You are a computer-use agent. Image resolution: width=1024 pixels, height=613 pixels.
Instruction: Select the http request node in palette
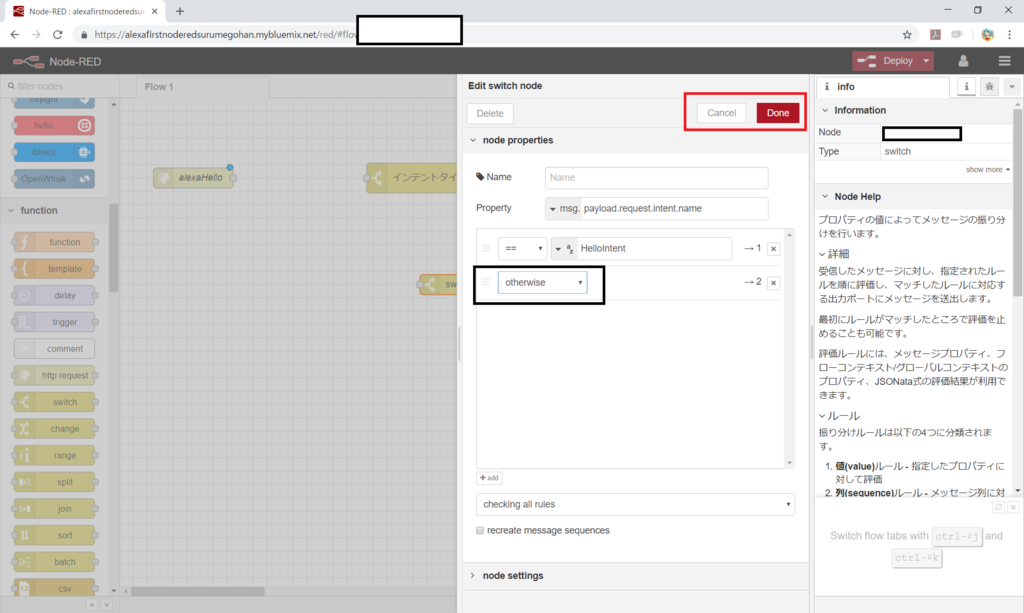pos(54,375)
